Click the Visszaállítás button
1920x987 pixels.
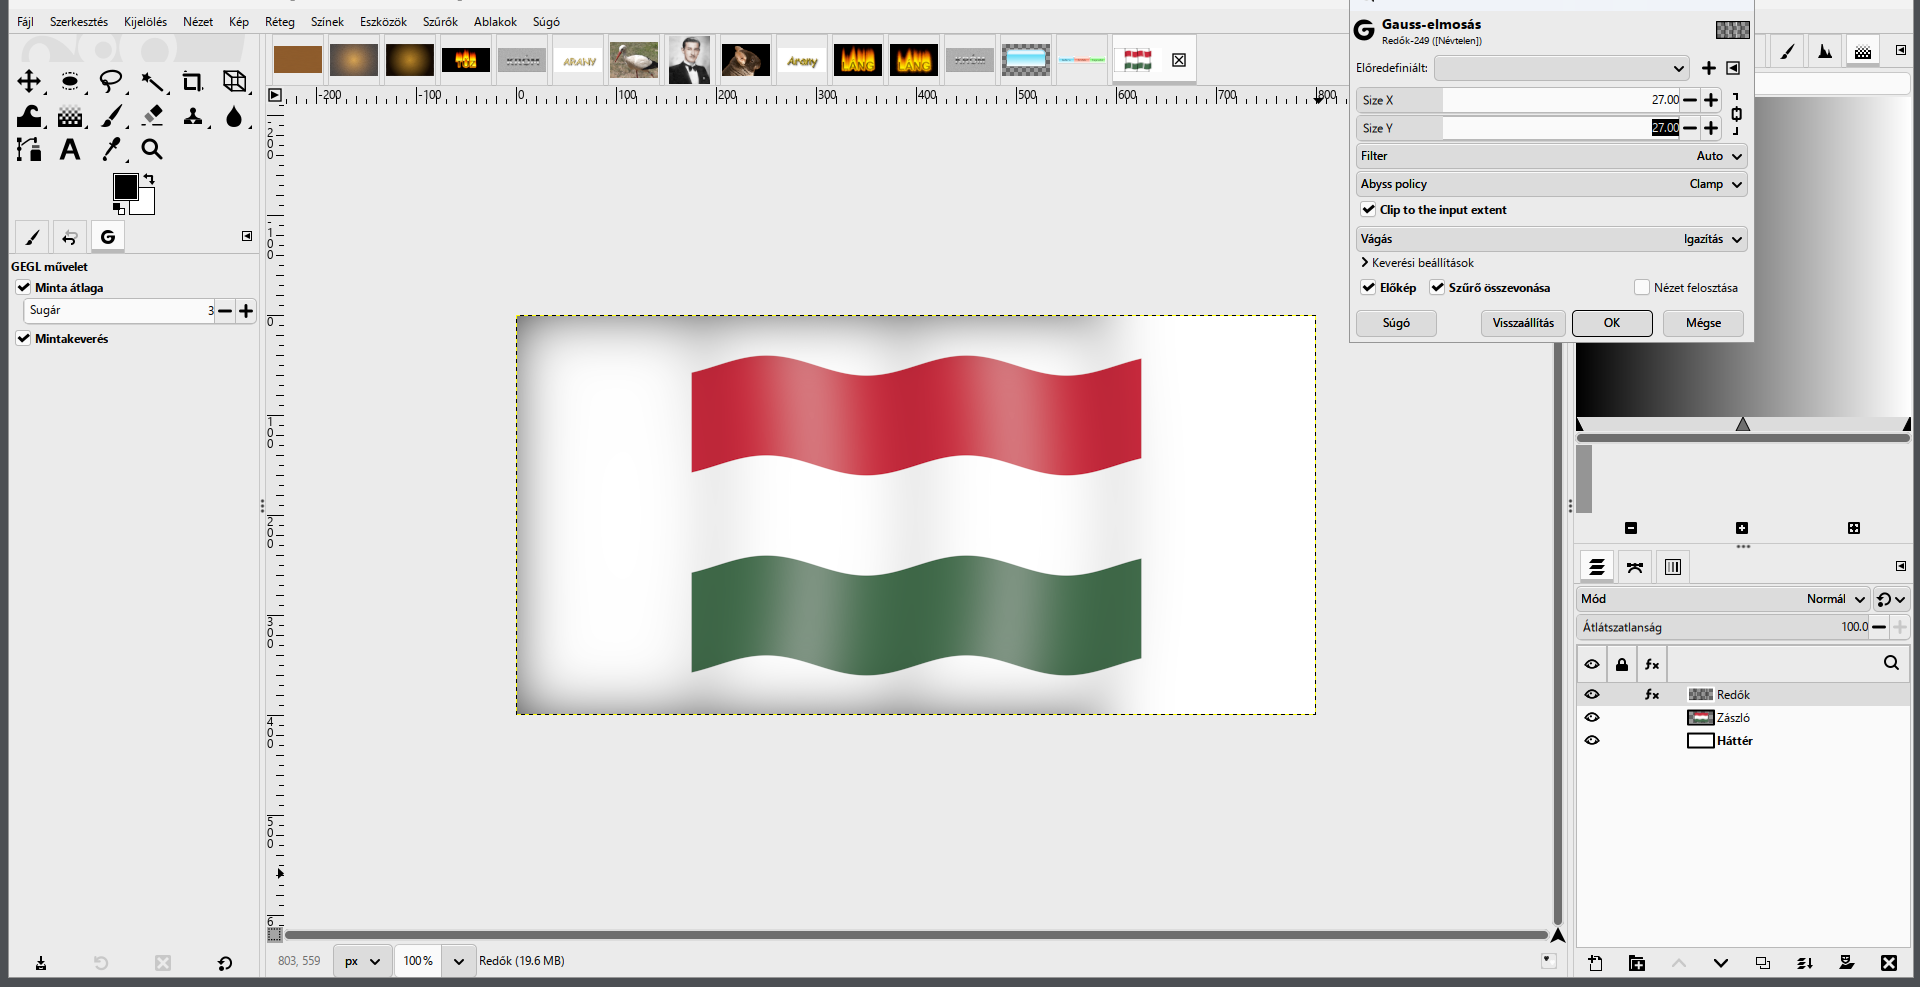point(1523,323)
